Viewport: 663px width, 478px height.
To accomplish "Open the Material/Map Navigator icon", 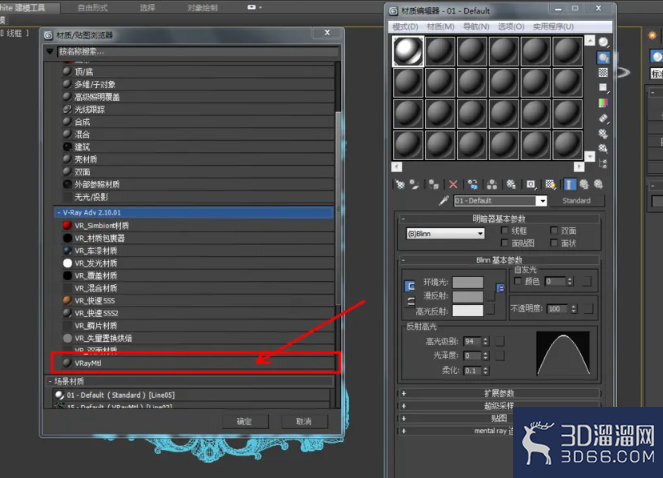I will (x=603, y=164).
